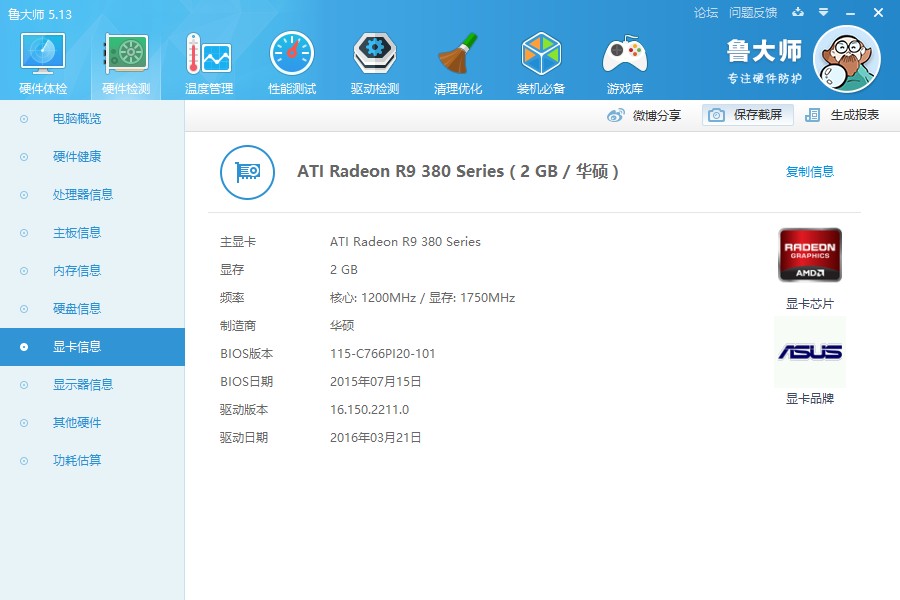Click 保存截屏 button

click(x=747, y=115)
